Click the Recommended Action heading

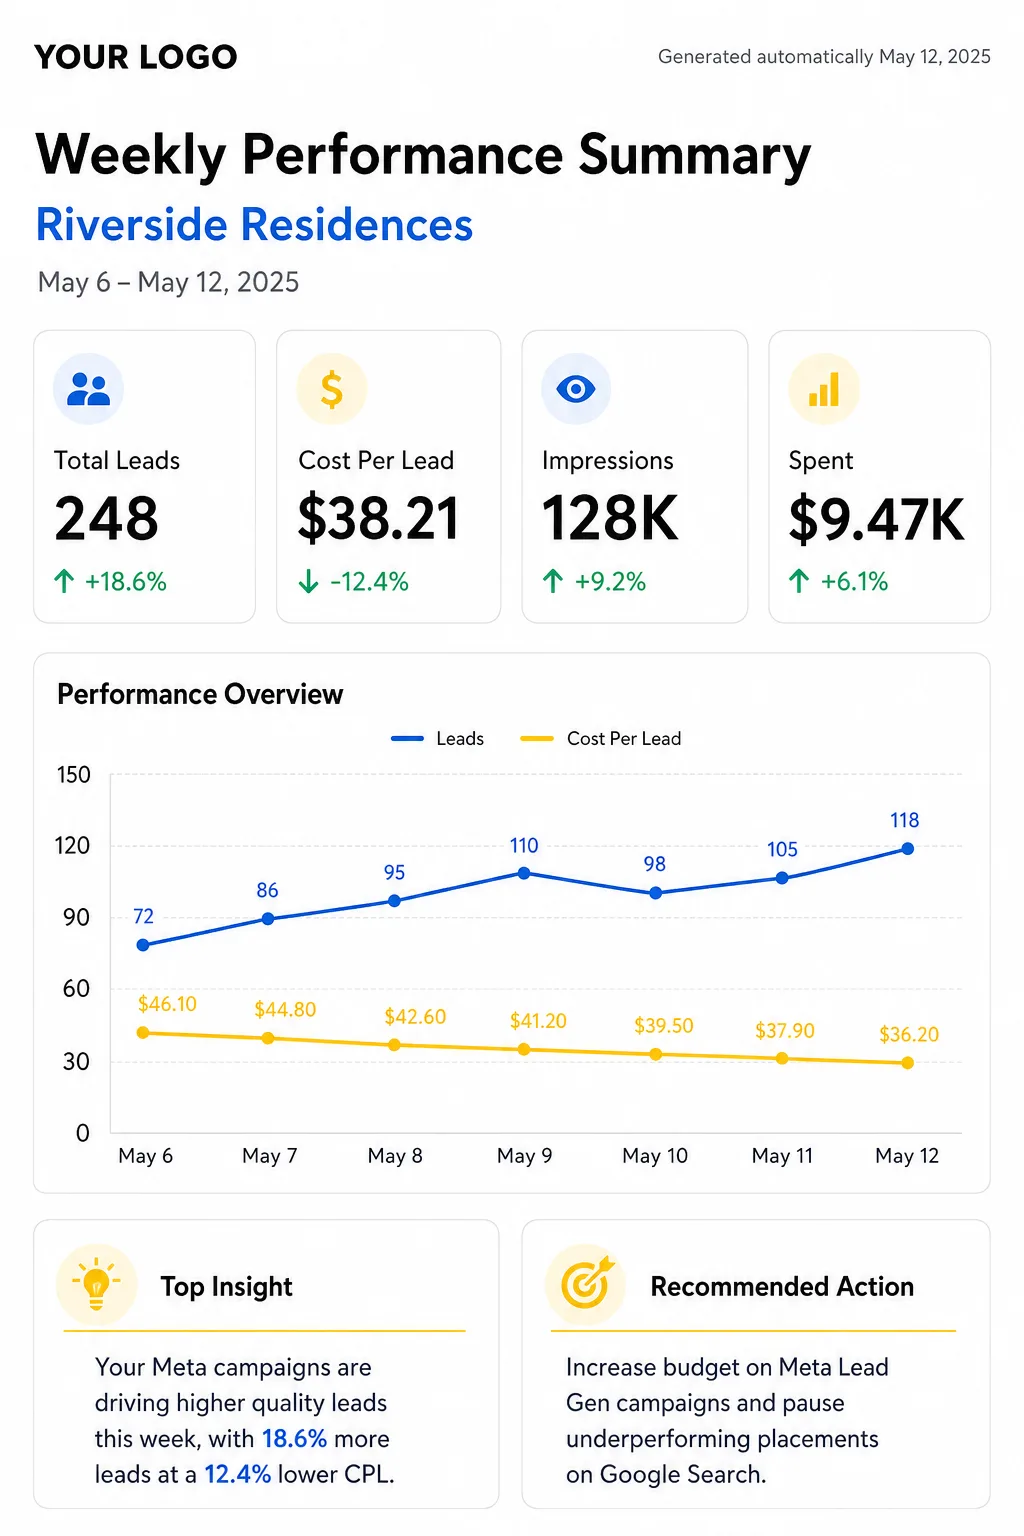click(783, 1286)
